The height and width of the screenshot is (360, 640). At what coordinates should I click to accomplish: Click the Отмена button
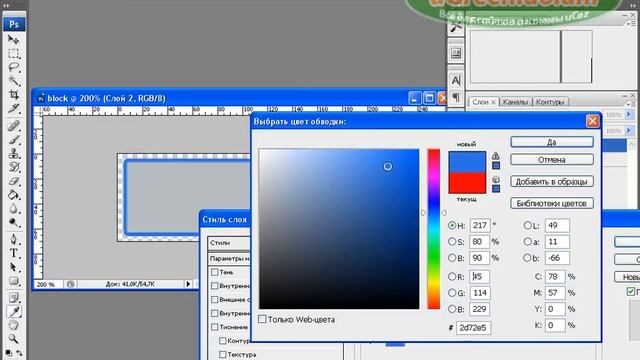(x=552, y=160)
